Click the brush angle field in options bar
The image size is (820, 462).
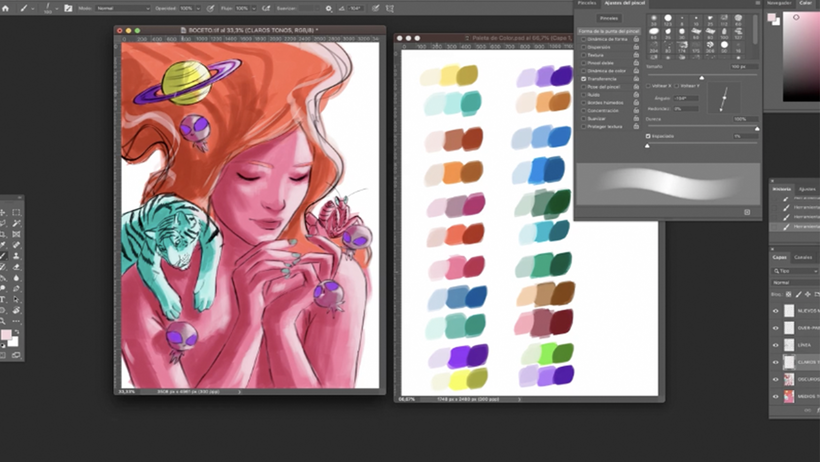(356, 8)
